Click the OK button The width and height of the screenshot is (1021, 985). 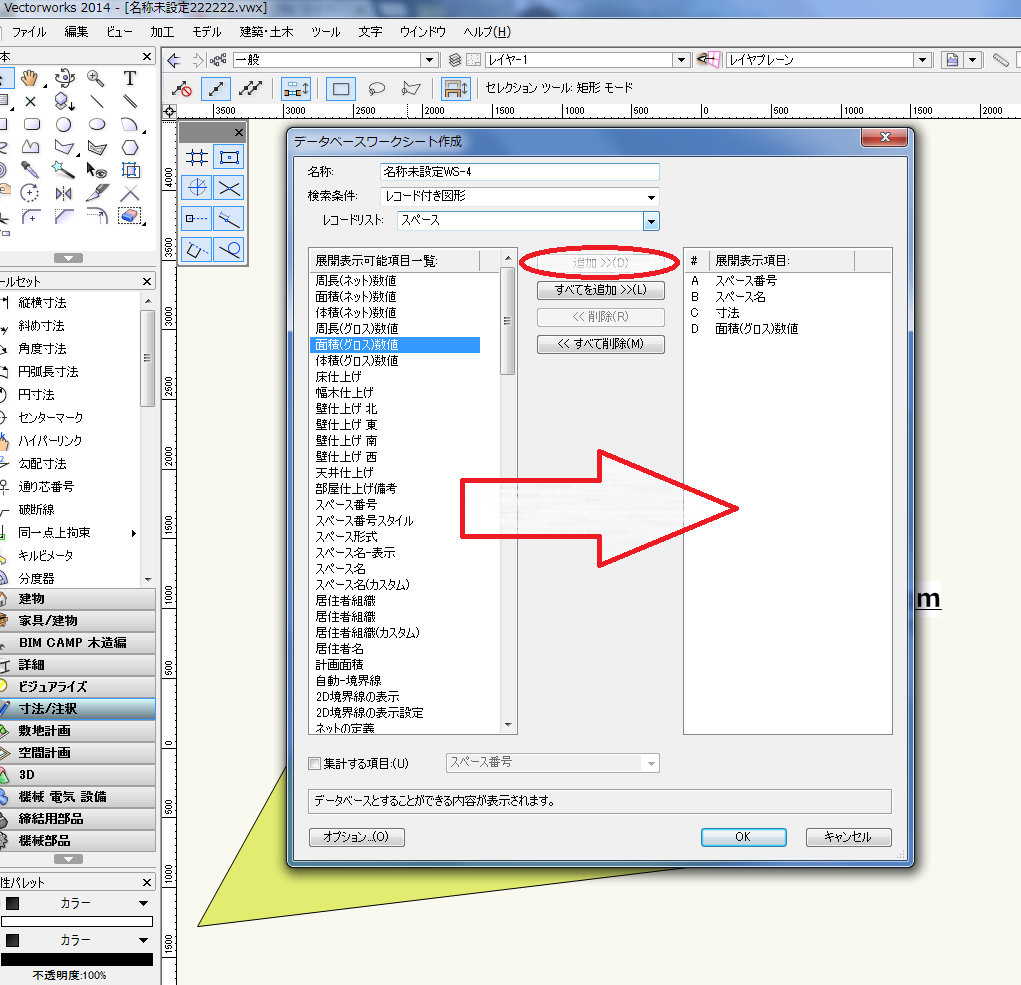[742, 837]
